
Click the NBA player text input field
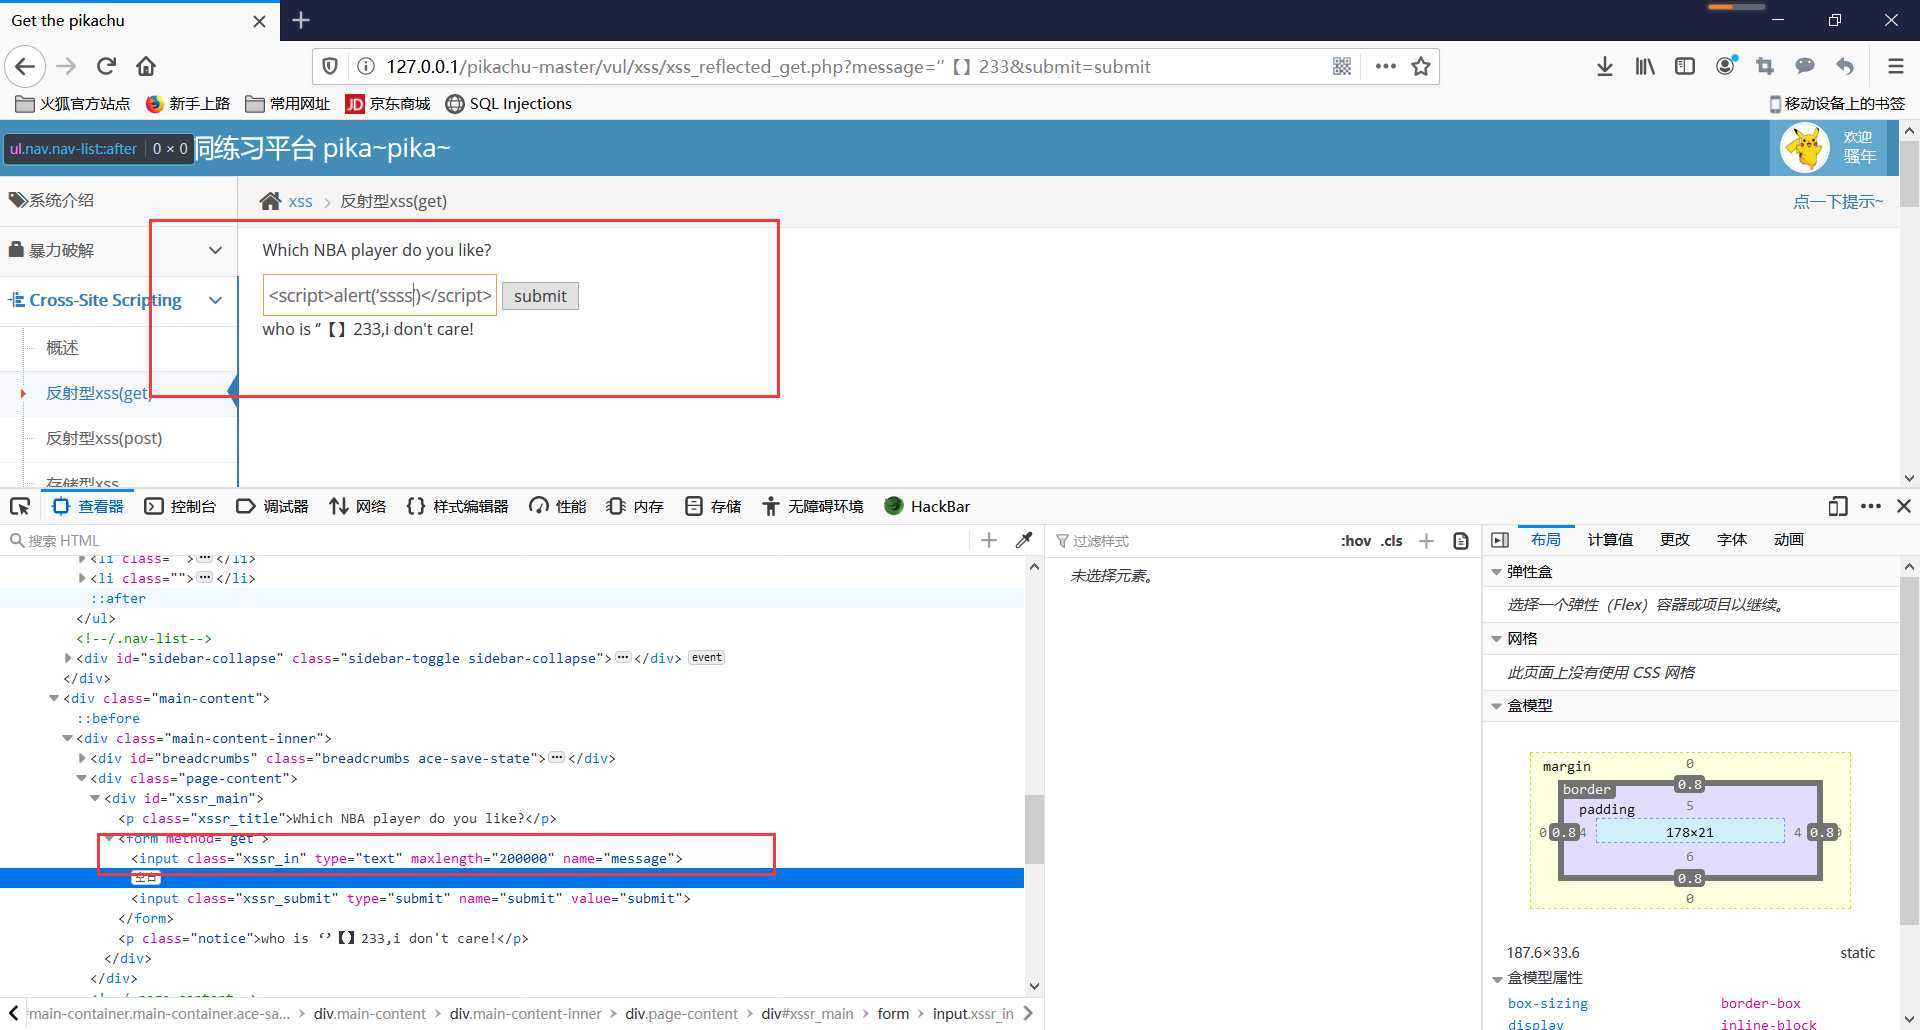(380, 296)
